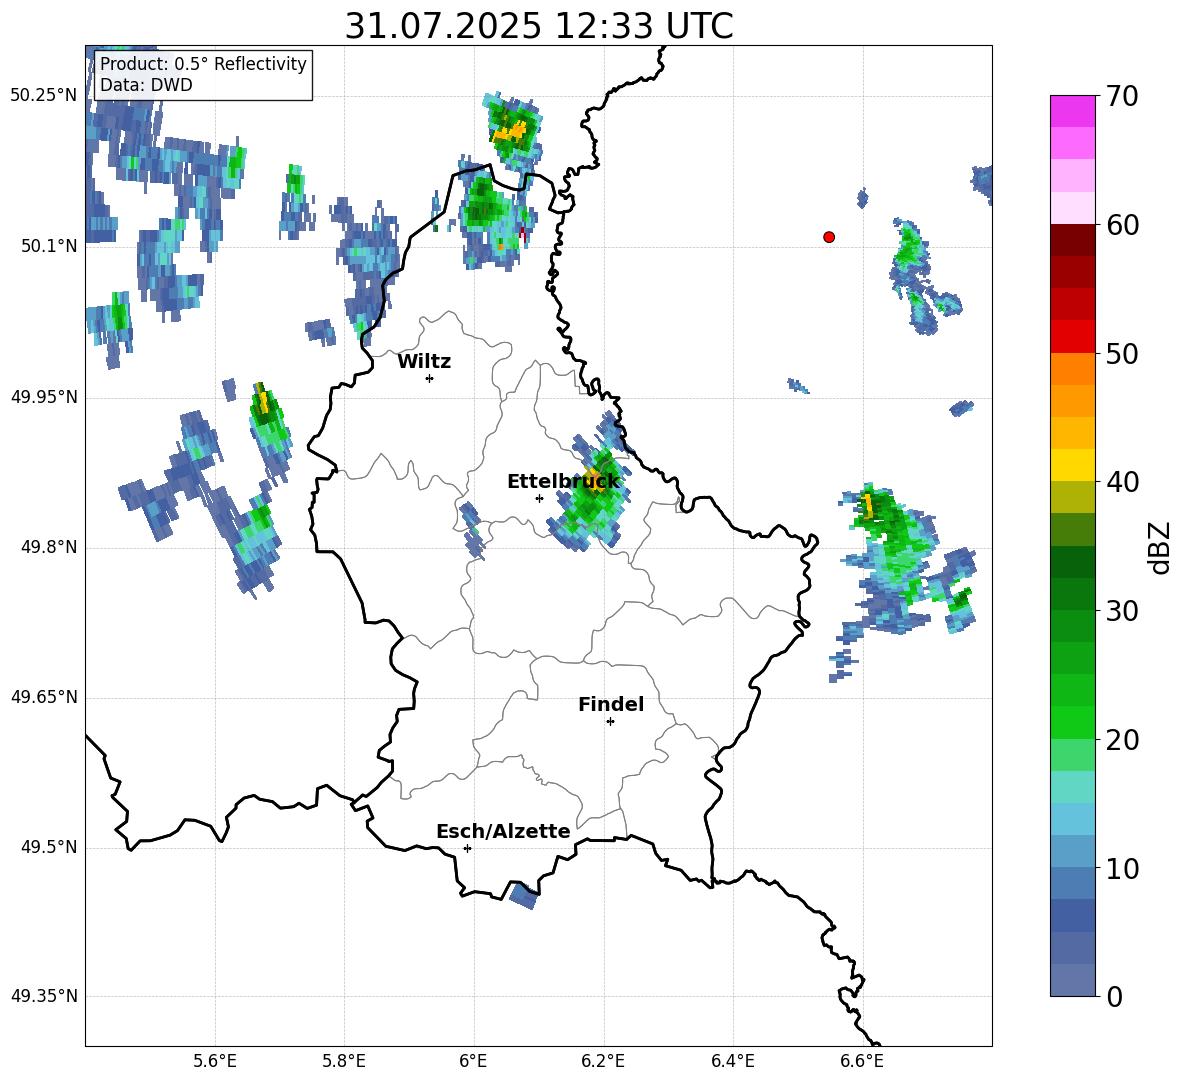The width and height of the screenshot is (1184, 1081).
Task: Click the title '31.07.2025 12:33 UTC'
Action: click(x=539, y=26)
